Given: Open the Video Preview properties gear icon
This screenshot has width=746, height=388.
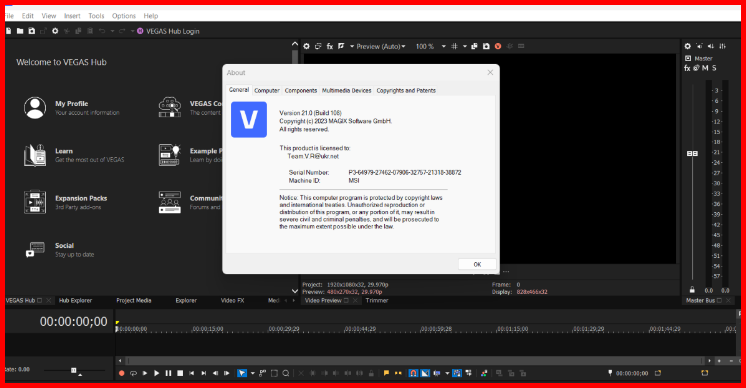Looking at the screenshot, I should (306, 46).
